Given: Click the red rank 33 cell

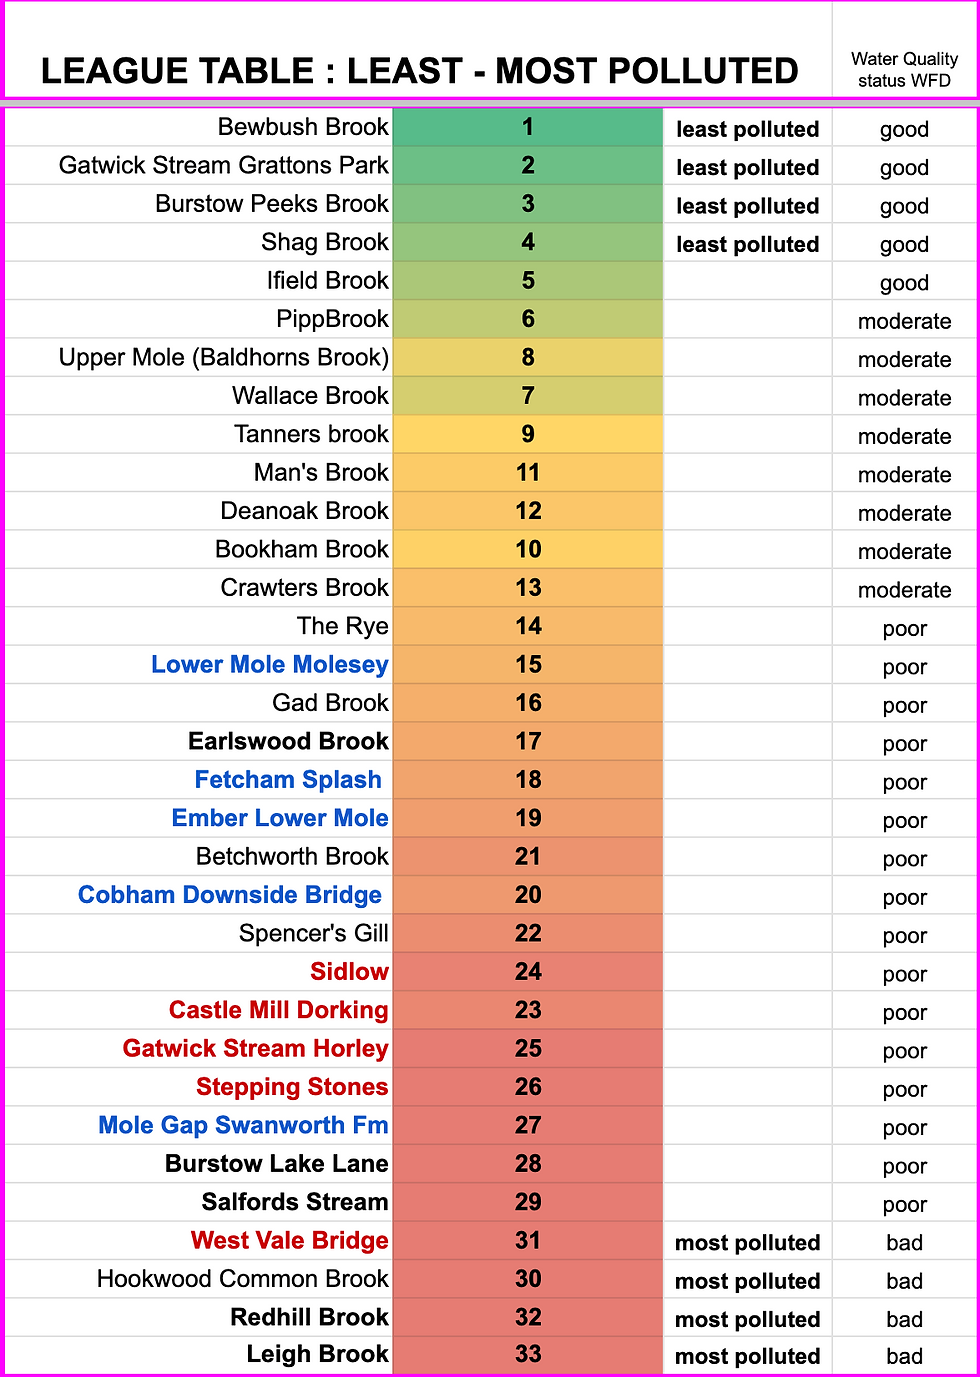Looking at the screenshot, I should pyautogui.click(x=528, y=1355).
